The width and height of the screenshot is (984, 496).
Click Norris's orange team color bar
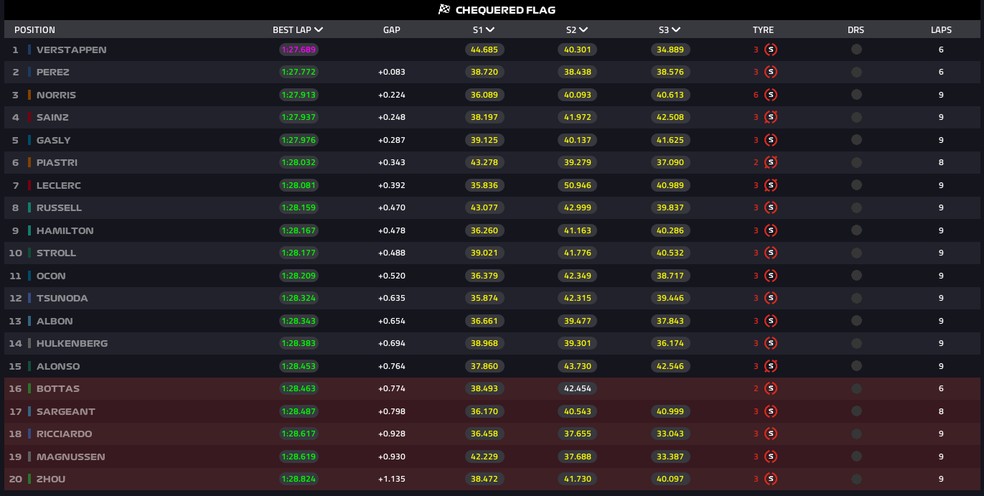[29, 95]
